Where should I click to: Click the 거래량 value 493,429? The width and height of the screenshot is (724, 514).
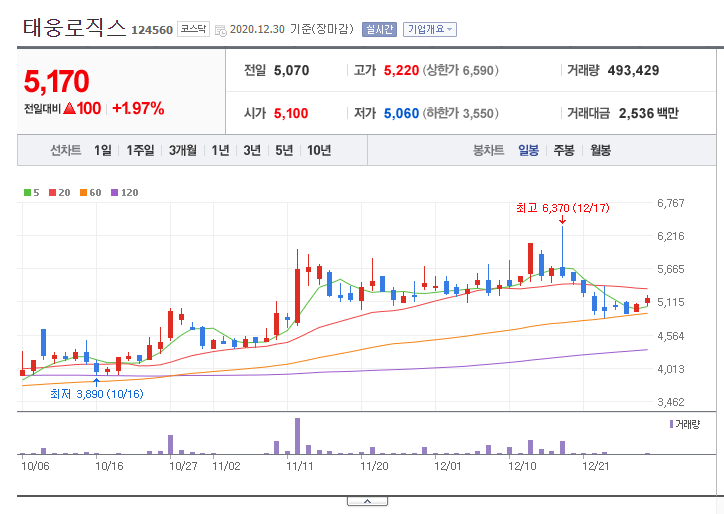point(633,70)
